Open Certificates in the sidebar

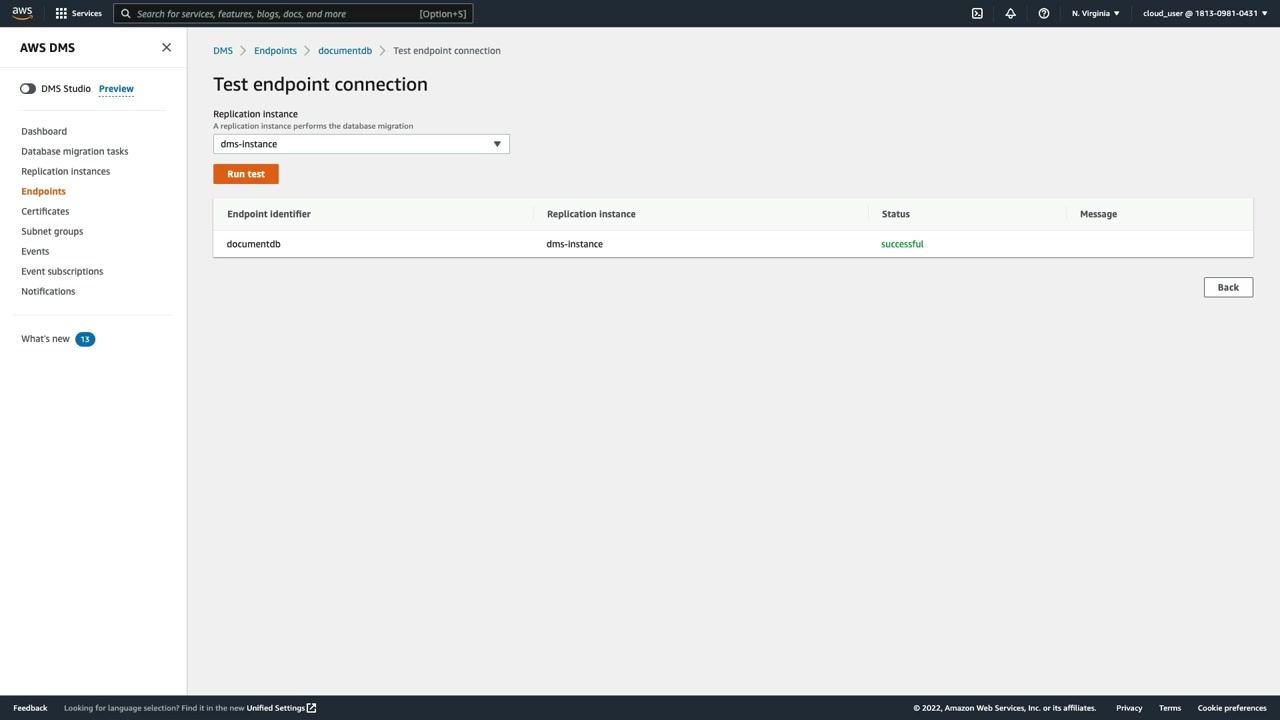[45, 211]
